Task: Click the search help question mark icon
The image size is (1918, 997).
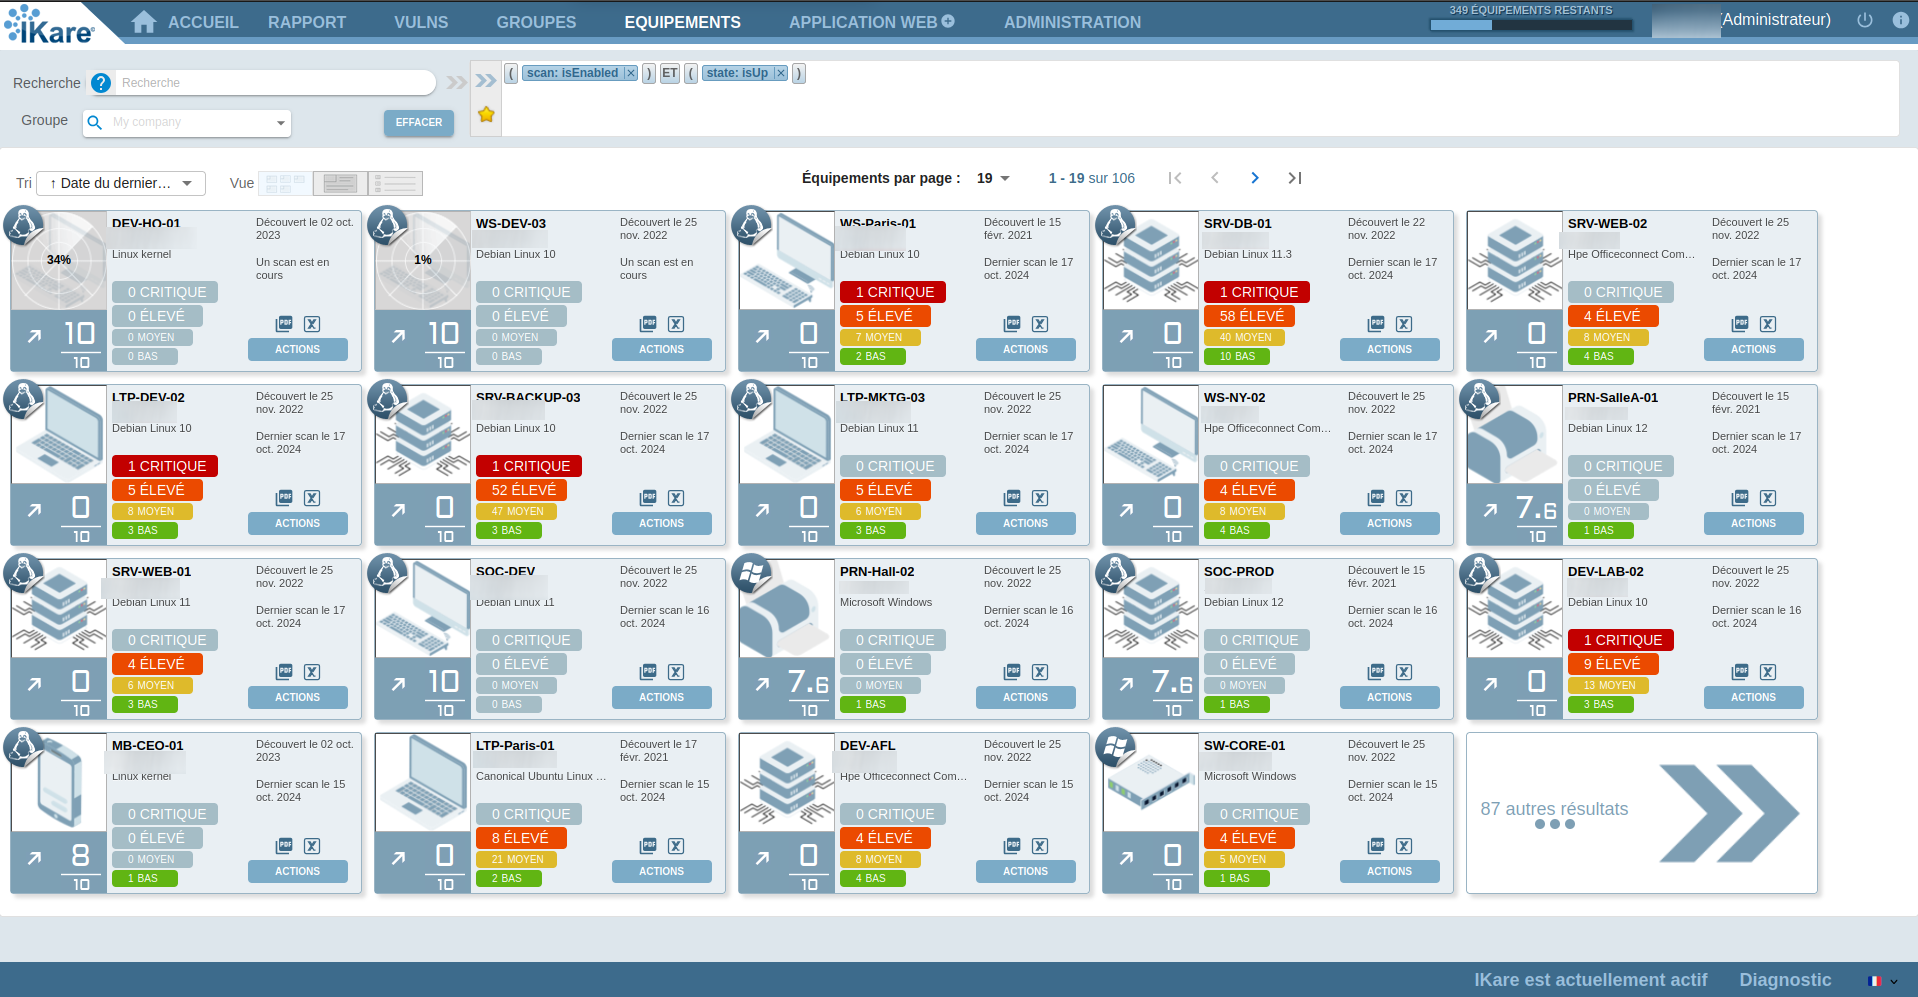Action: click(x=101, y=83)
